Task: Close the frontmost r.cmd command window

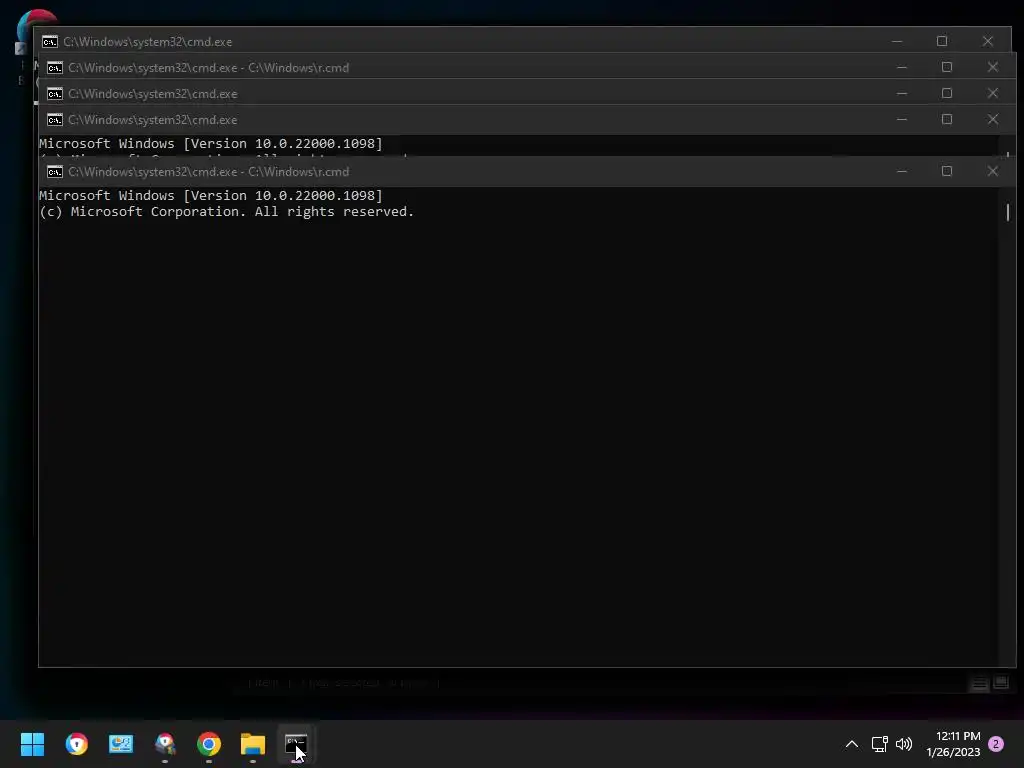Action: 993,171
